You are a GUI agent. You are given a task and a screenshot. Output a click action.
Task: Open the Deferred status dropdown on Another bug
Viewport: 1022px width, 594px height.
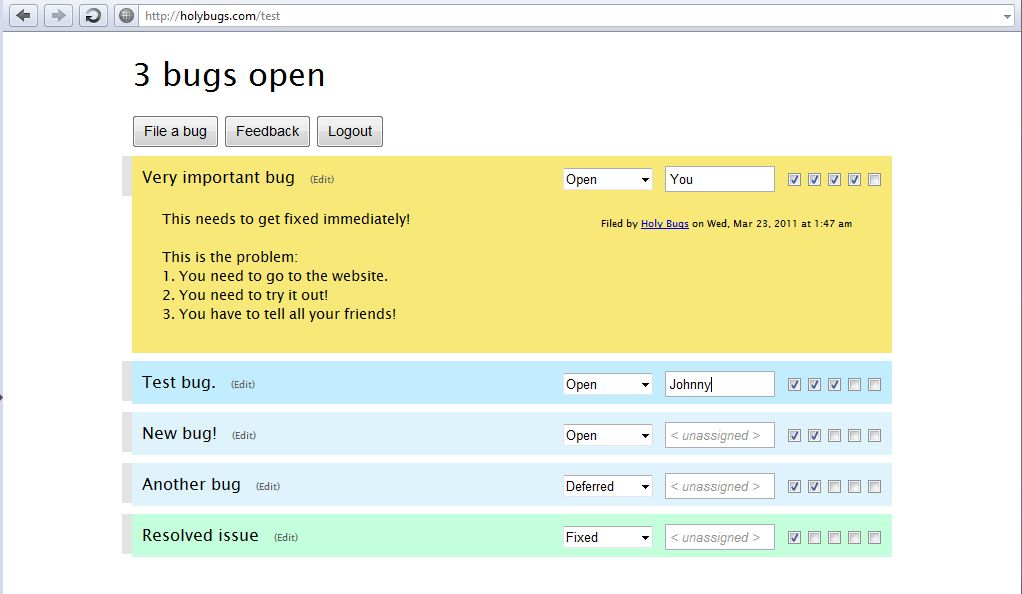(607, 486)
